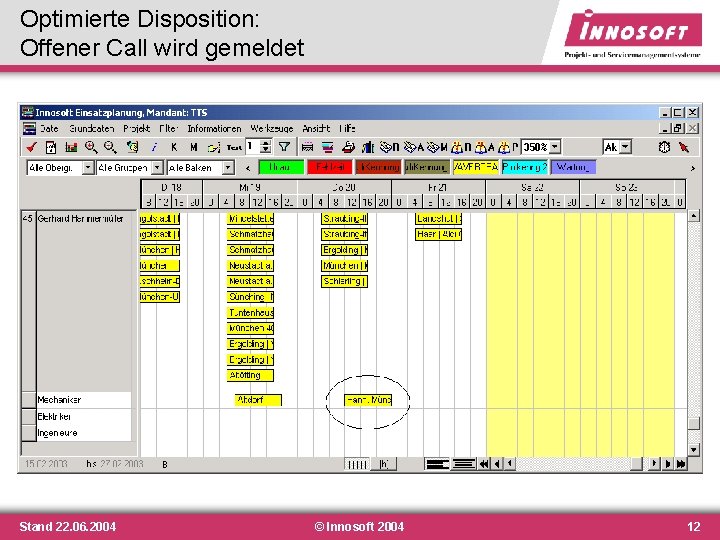Image resolution: width=720 pixels, height=540 pixels.
Task: Expand the Alle Obergr. combo box
Action: pyautogui.click(x=88, y=168)
